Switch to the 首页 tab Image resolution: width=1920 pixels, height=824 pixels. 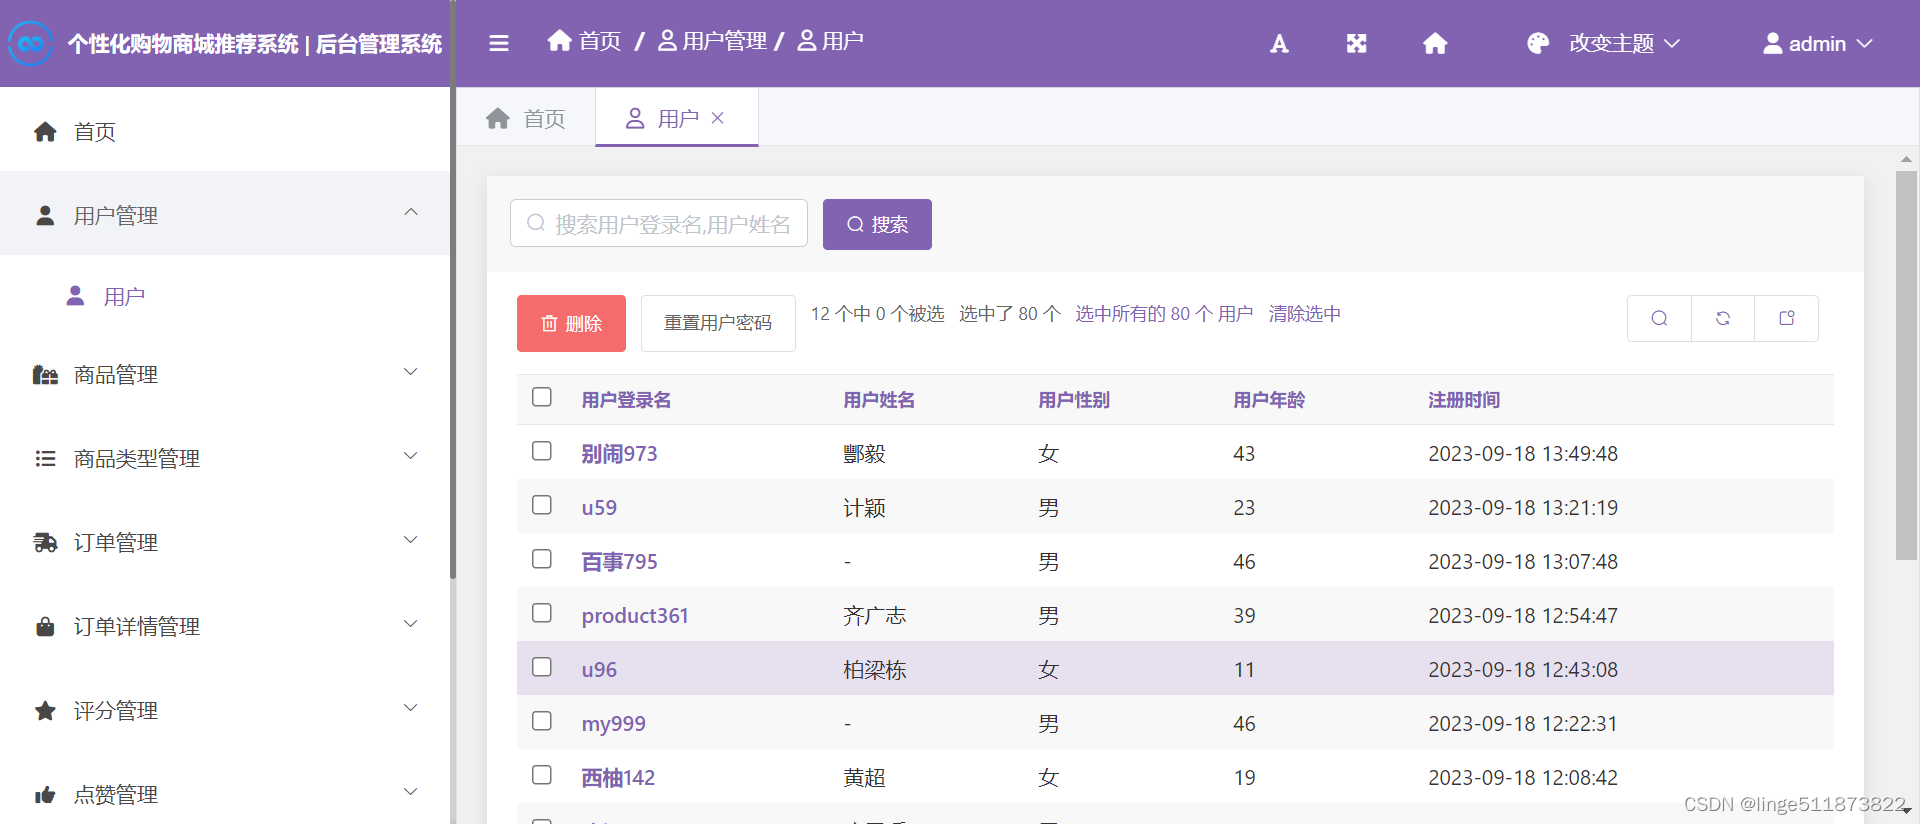526,118
